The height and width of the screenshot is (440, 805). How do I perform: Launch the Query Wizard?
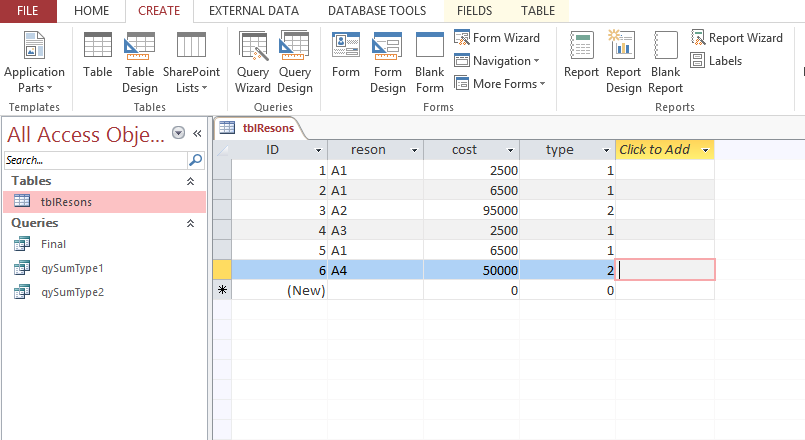pyautogui.click(x=253, y=62)
